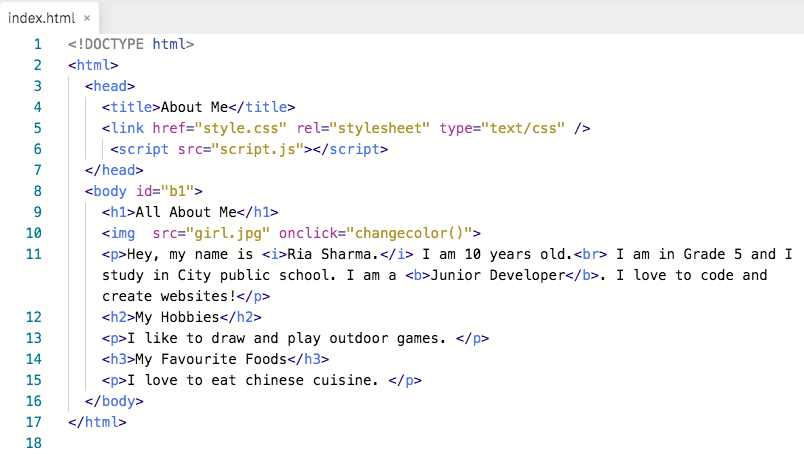Click the 'Ria Sharma.' italic text
Viewport: 804px width, 454px height.
333,254
